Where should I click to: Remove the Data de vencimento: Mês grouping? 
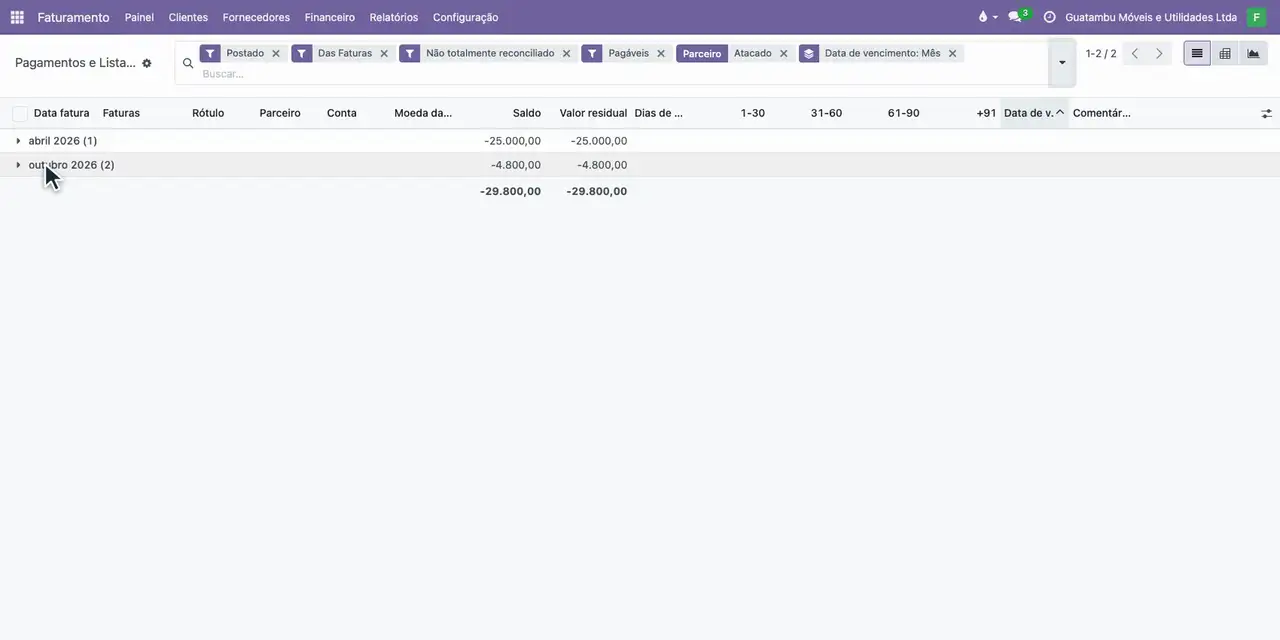952,54
